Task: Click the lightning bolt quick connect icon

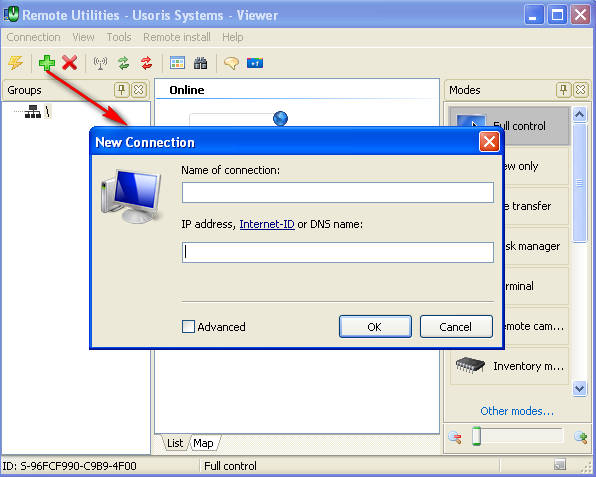Action: tap(16, 63)
